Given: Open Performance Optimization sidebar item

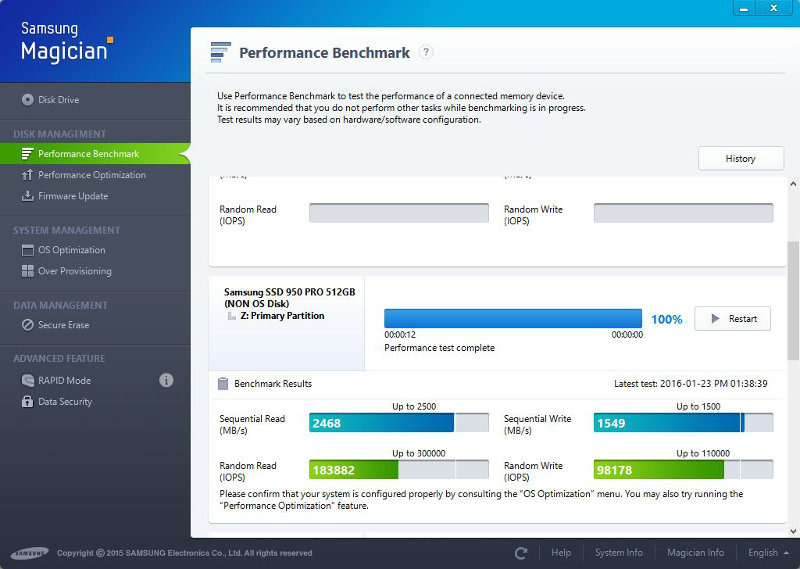Looking at the screenshot, I should (92, 175).
